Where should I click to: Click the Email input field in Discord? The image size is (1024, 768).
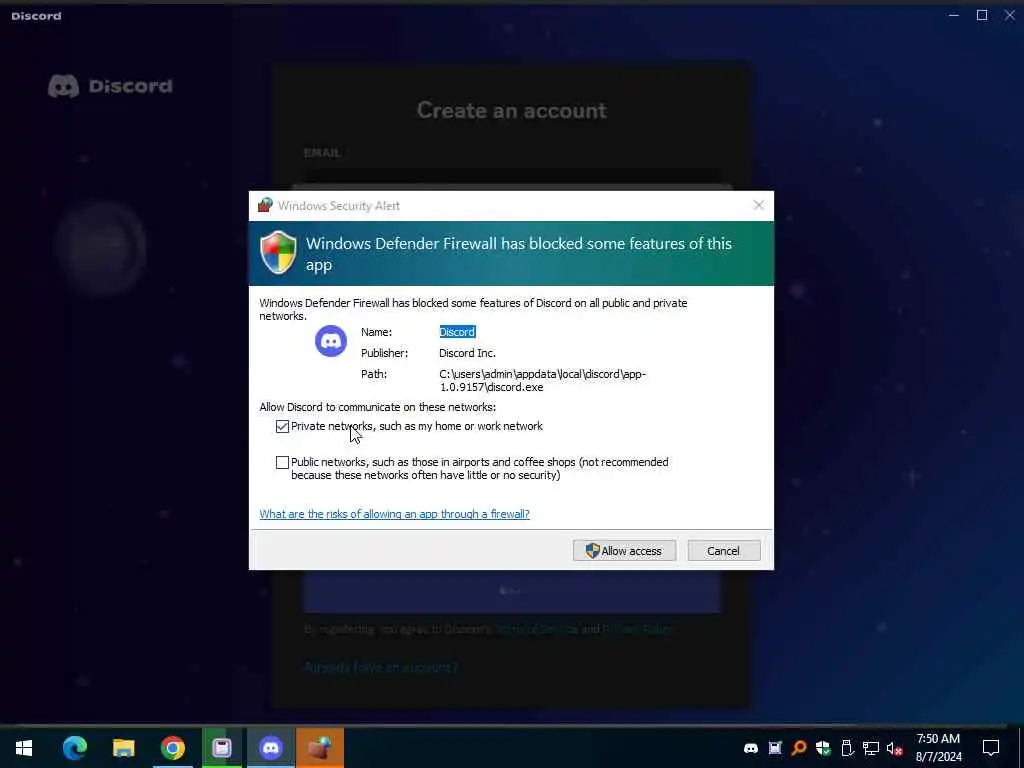tap(511, 178)
